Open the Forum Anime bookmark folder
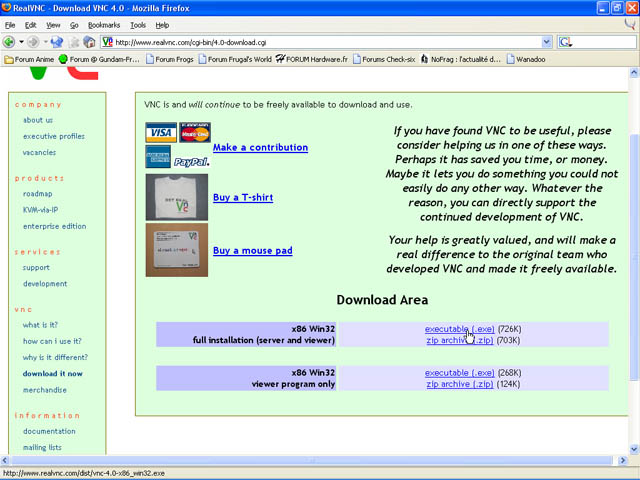640x480 pixels. pos(29,60)
